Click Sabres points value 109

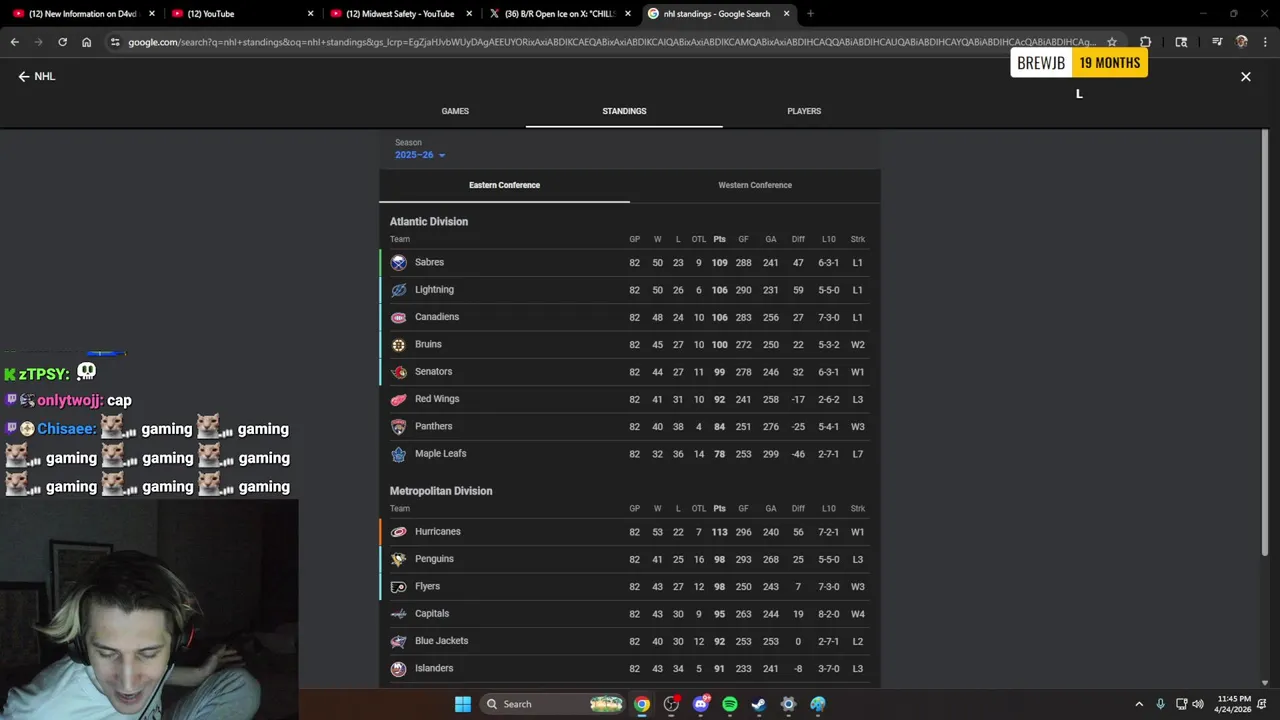coord(719,263)
